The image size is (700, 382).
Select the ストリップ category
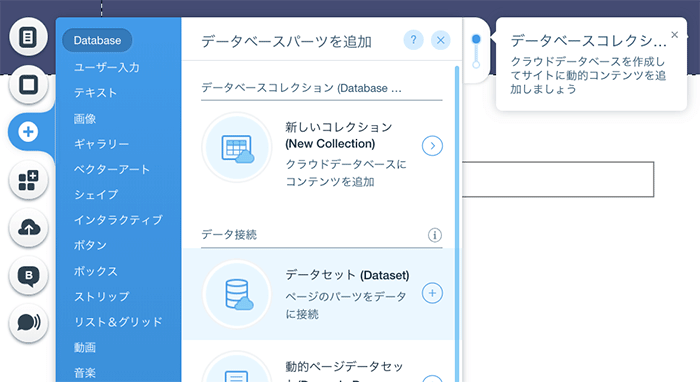tap(101, 297)
